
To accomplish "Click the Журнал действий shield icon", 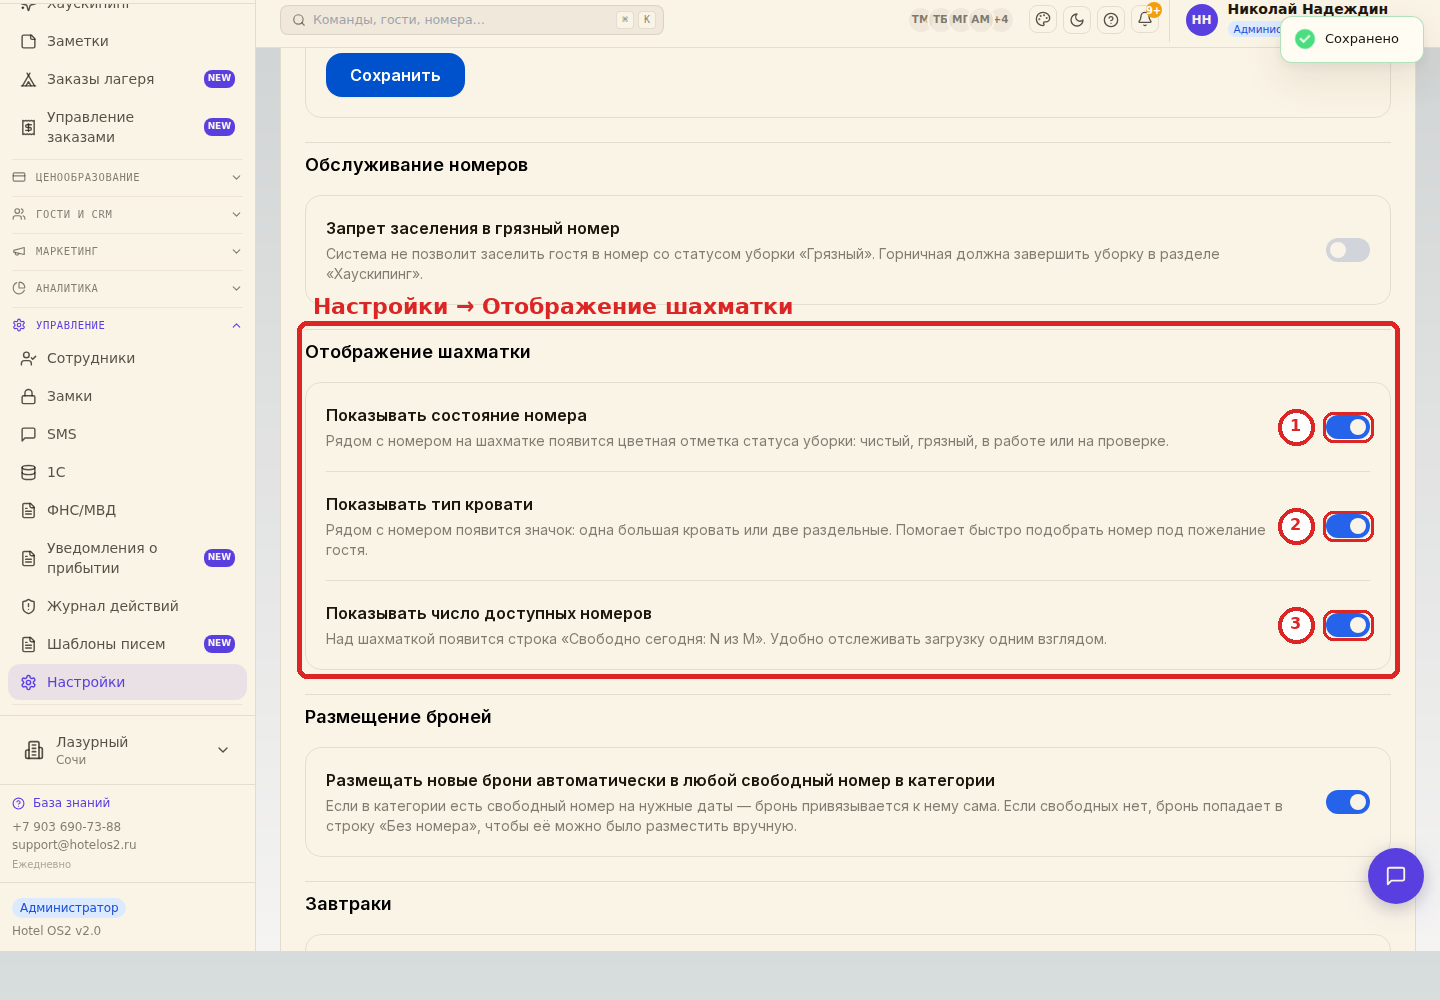I will click(29, 606).
